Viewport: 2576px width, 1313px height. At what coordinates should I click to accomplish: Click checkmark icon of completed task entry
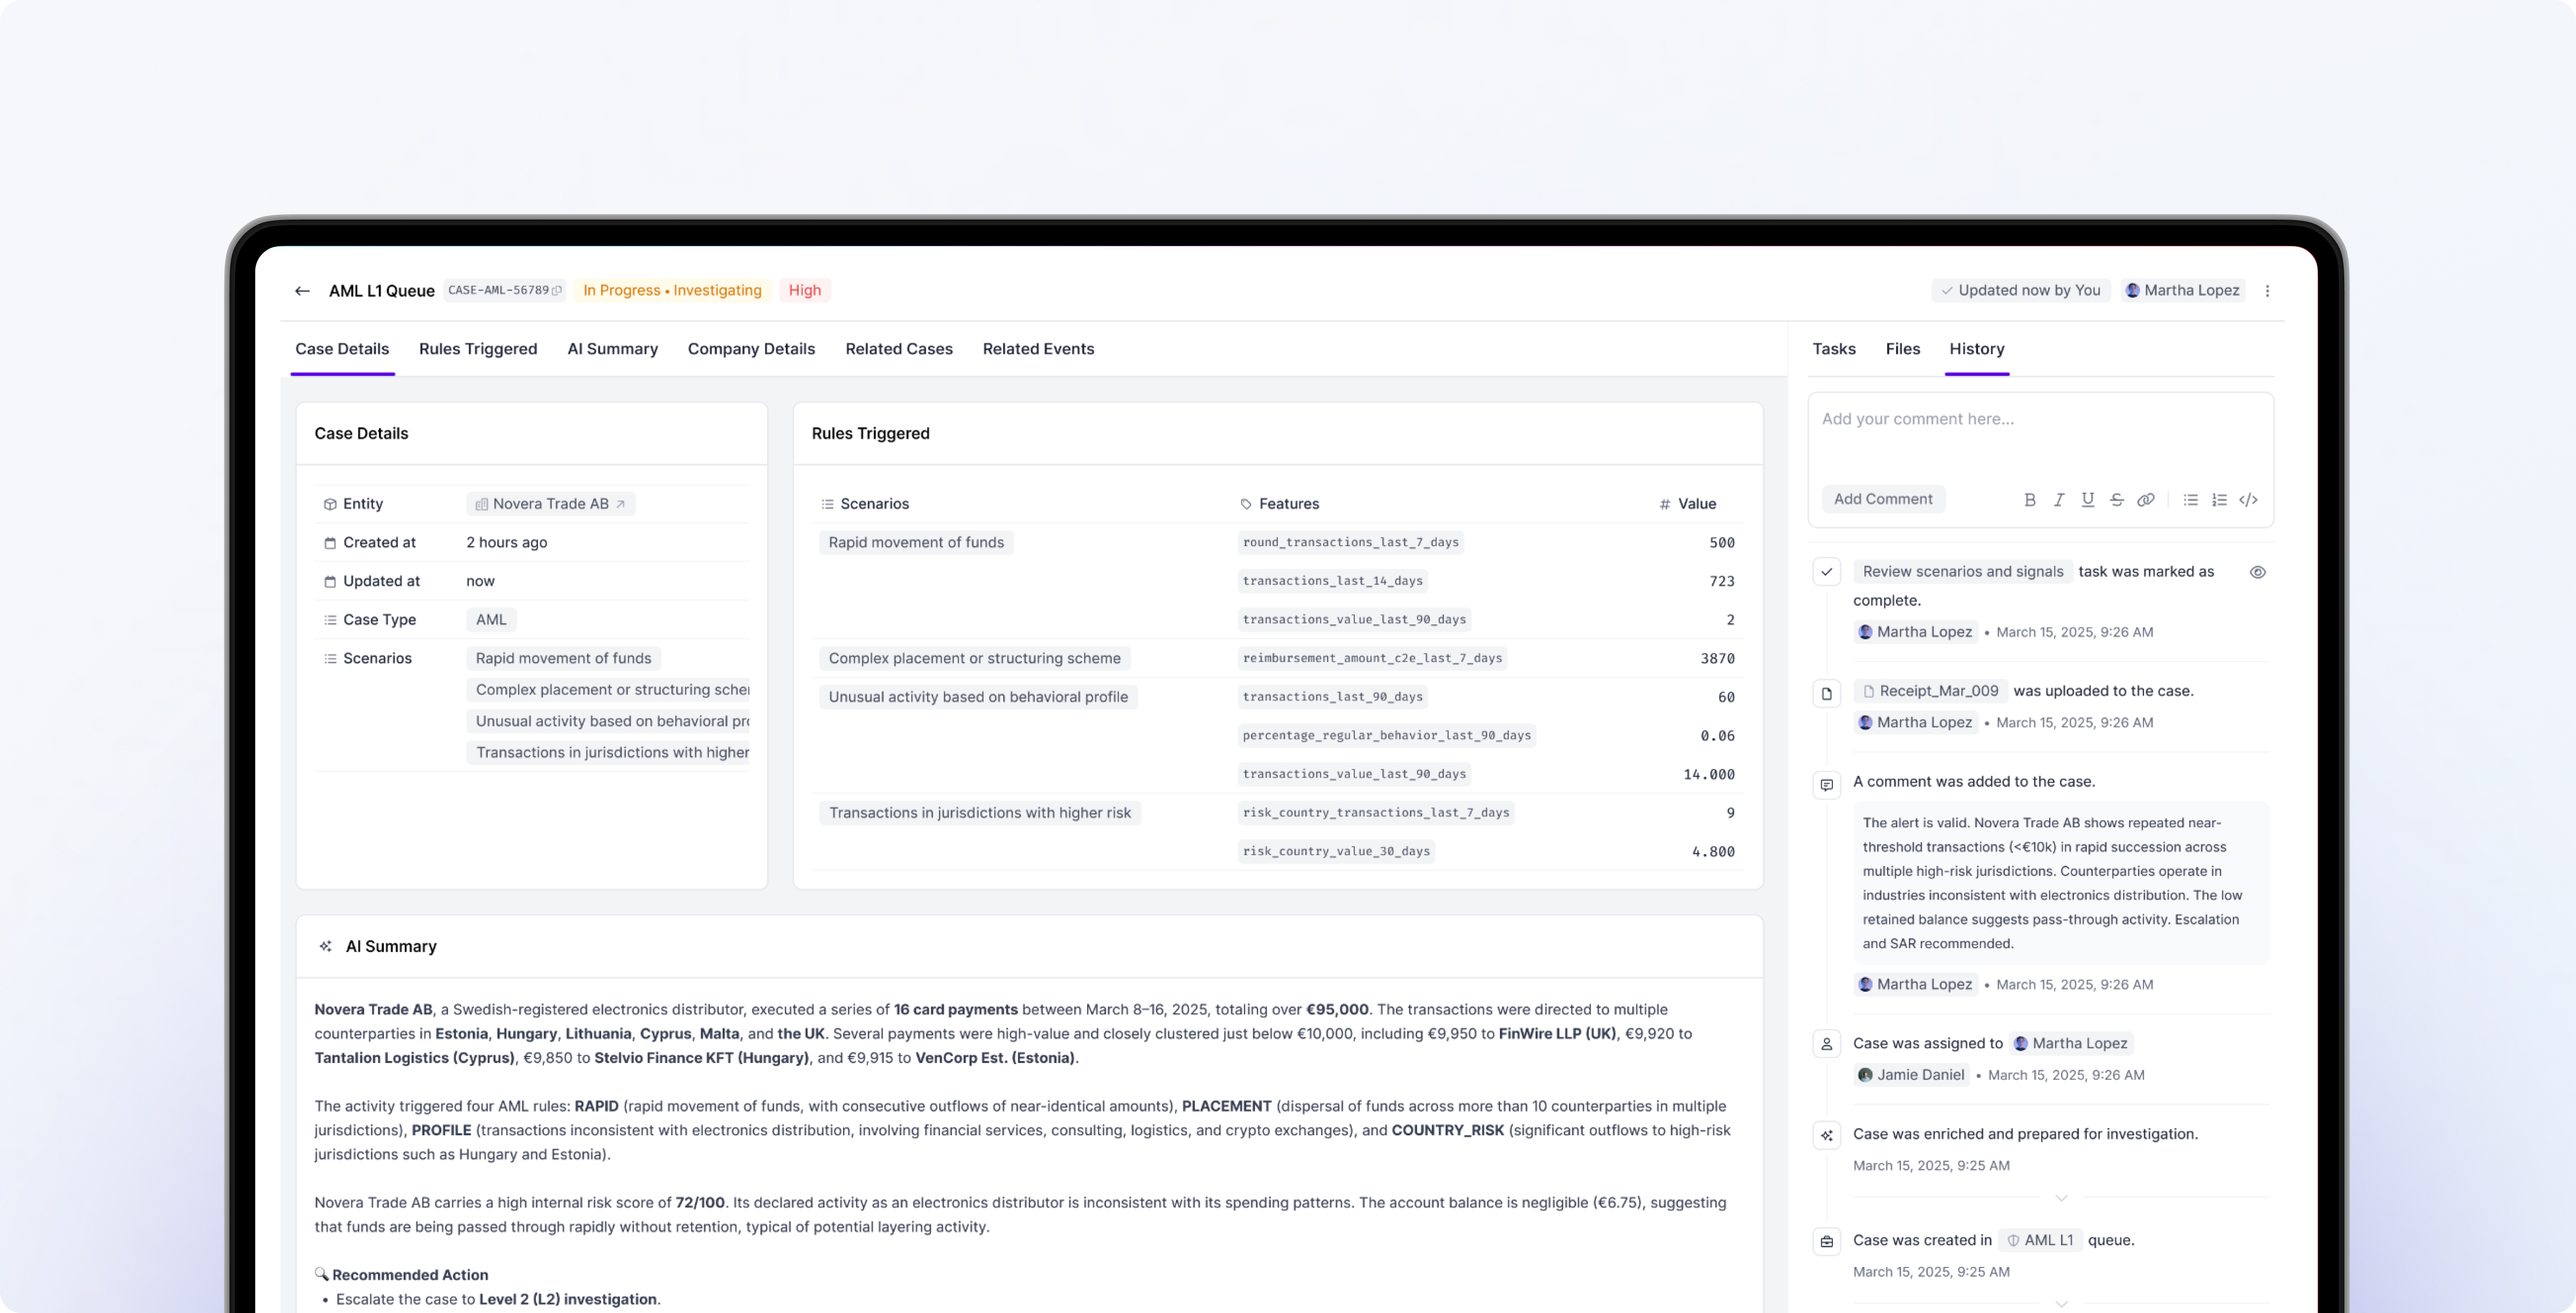click(1826, 572)
